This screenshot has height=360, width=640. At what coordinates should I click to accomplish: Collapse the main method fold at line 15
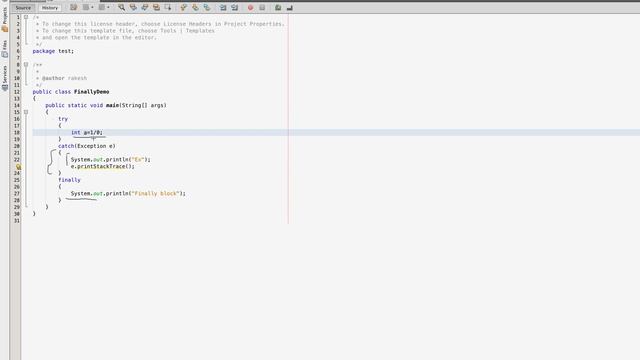click(26, 112)
